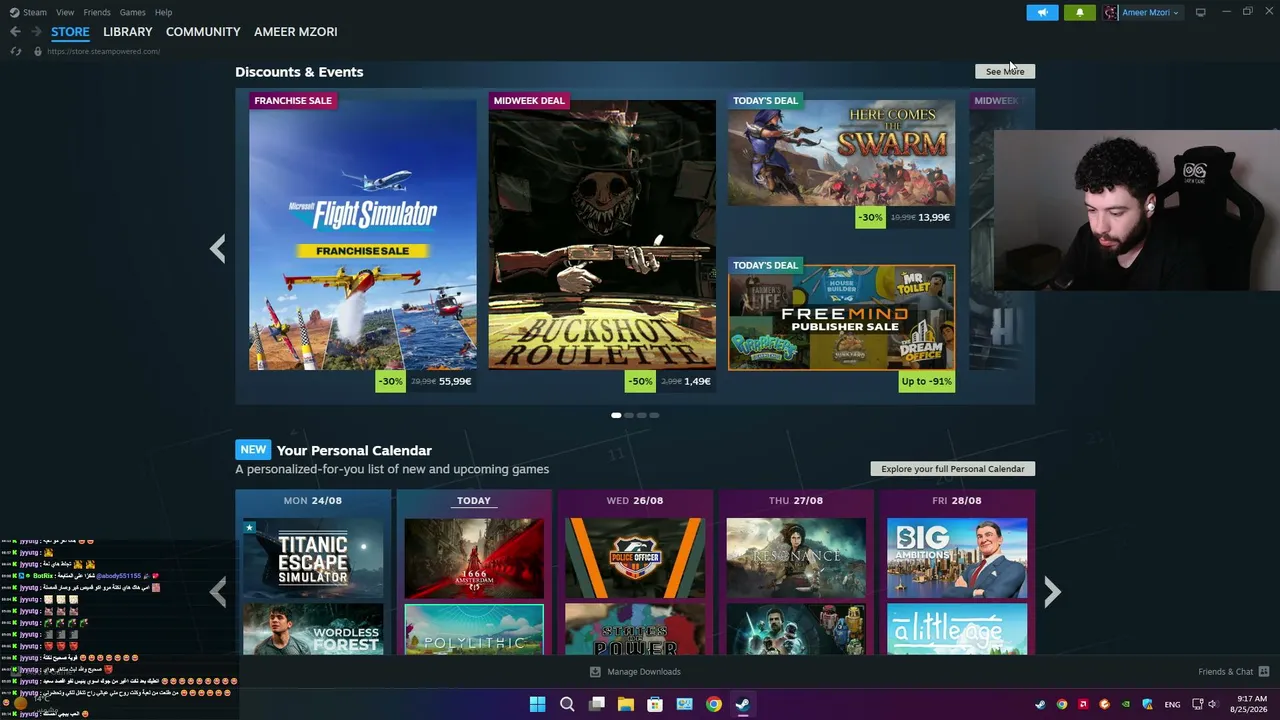
Task: Open Microsoft Flight Simulator franchise sale card
Action: coord(363,240)
